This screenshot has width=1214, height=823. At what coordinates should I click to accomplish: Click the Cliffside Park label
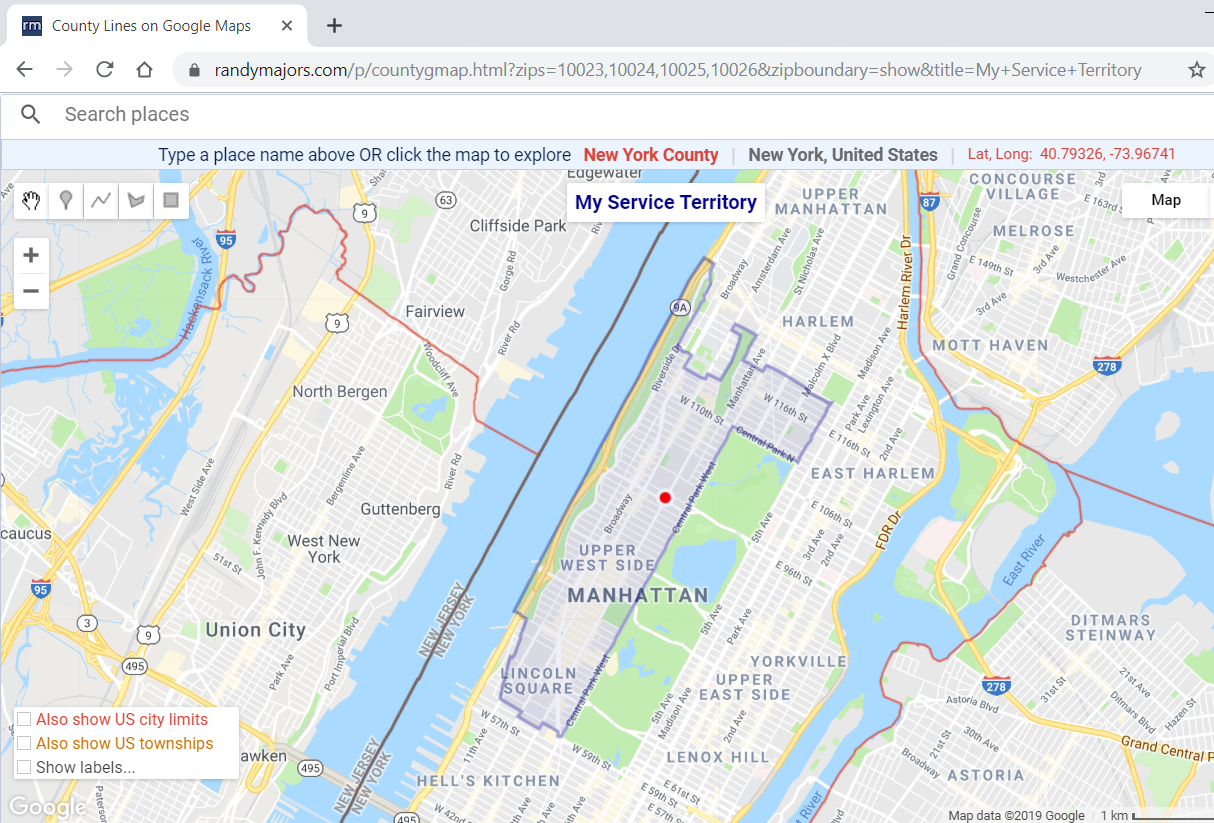click(x=518, y=225)
